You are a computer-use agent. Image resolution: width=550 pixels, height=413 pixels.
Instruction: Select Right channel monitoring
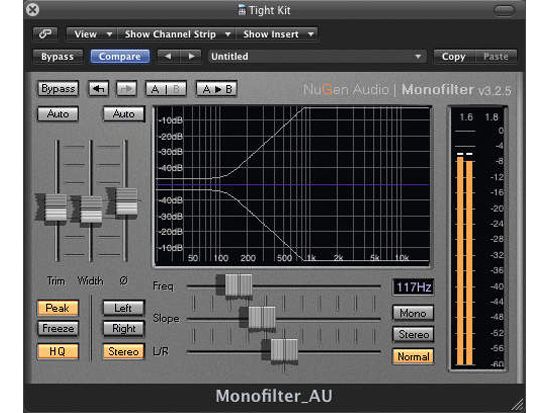click(x=123, y=328)
